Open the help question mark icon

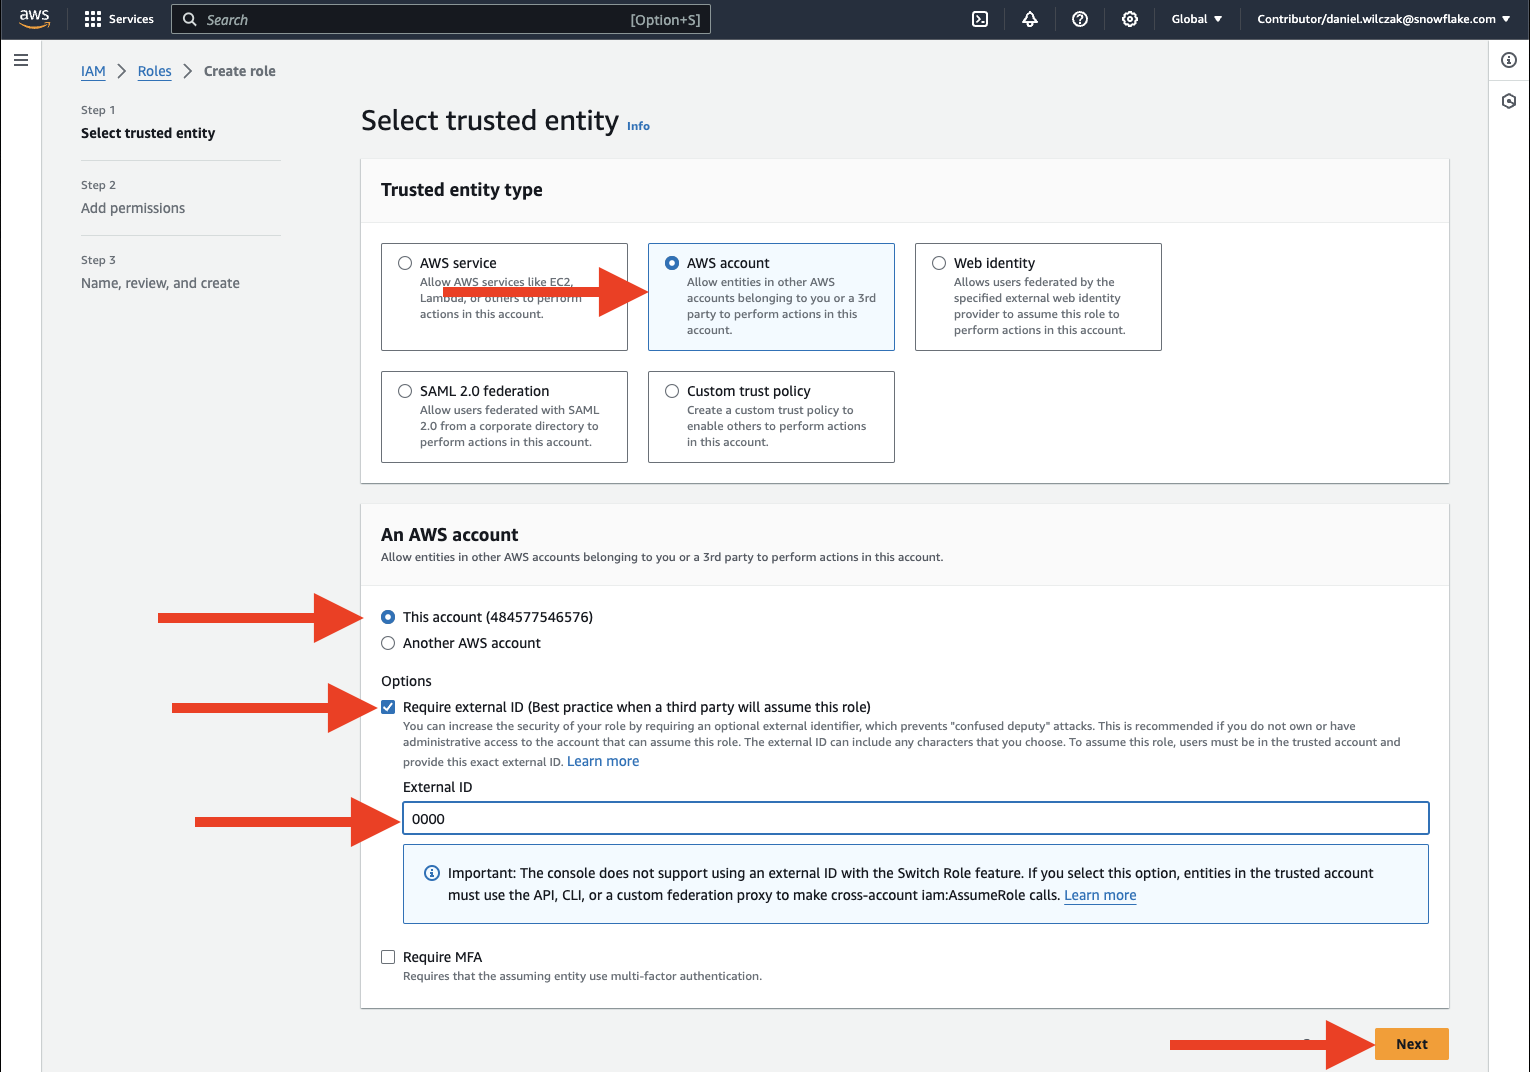(1080, 19)
